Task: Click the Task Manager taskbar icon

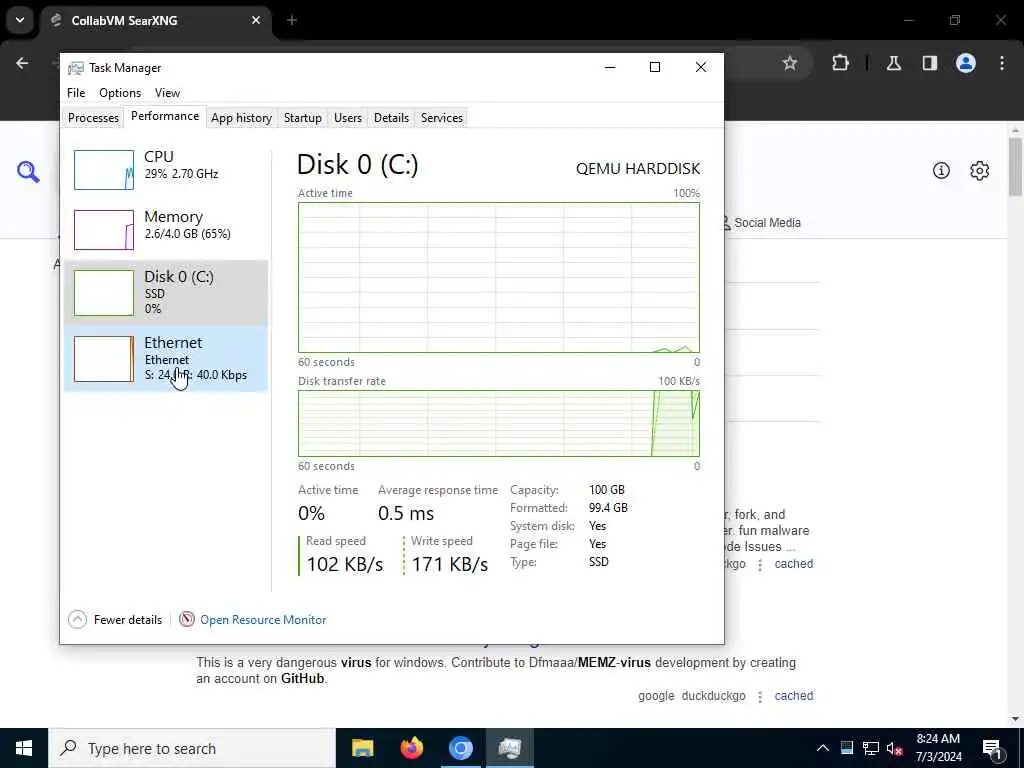Action: (509, 748)
